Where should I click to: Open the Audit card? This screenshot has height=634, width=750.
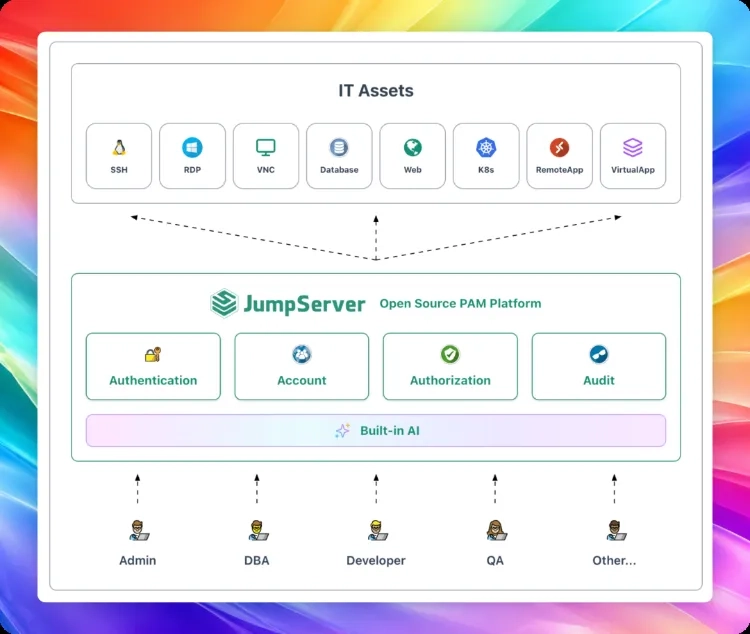[x=599, y=367]
